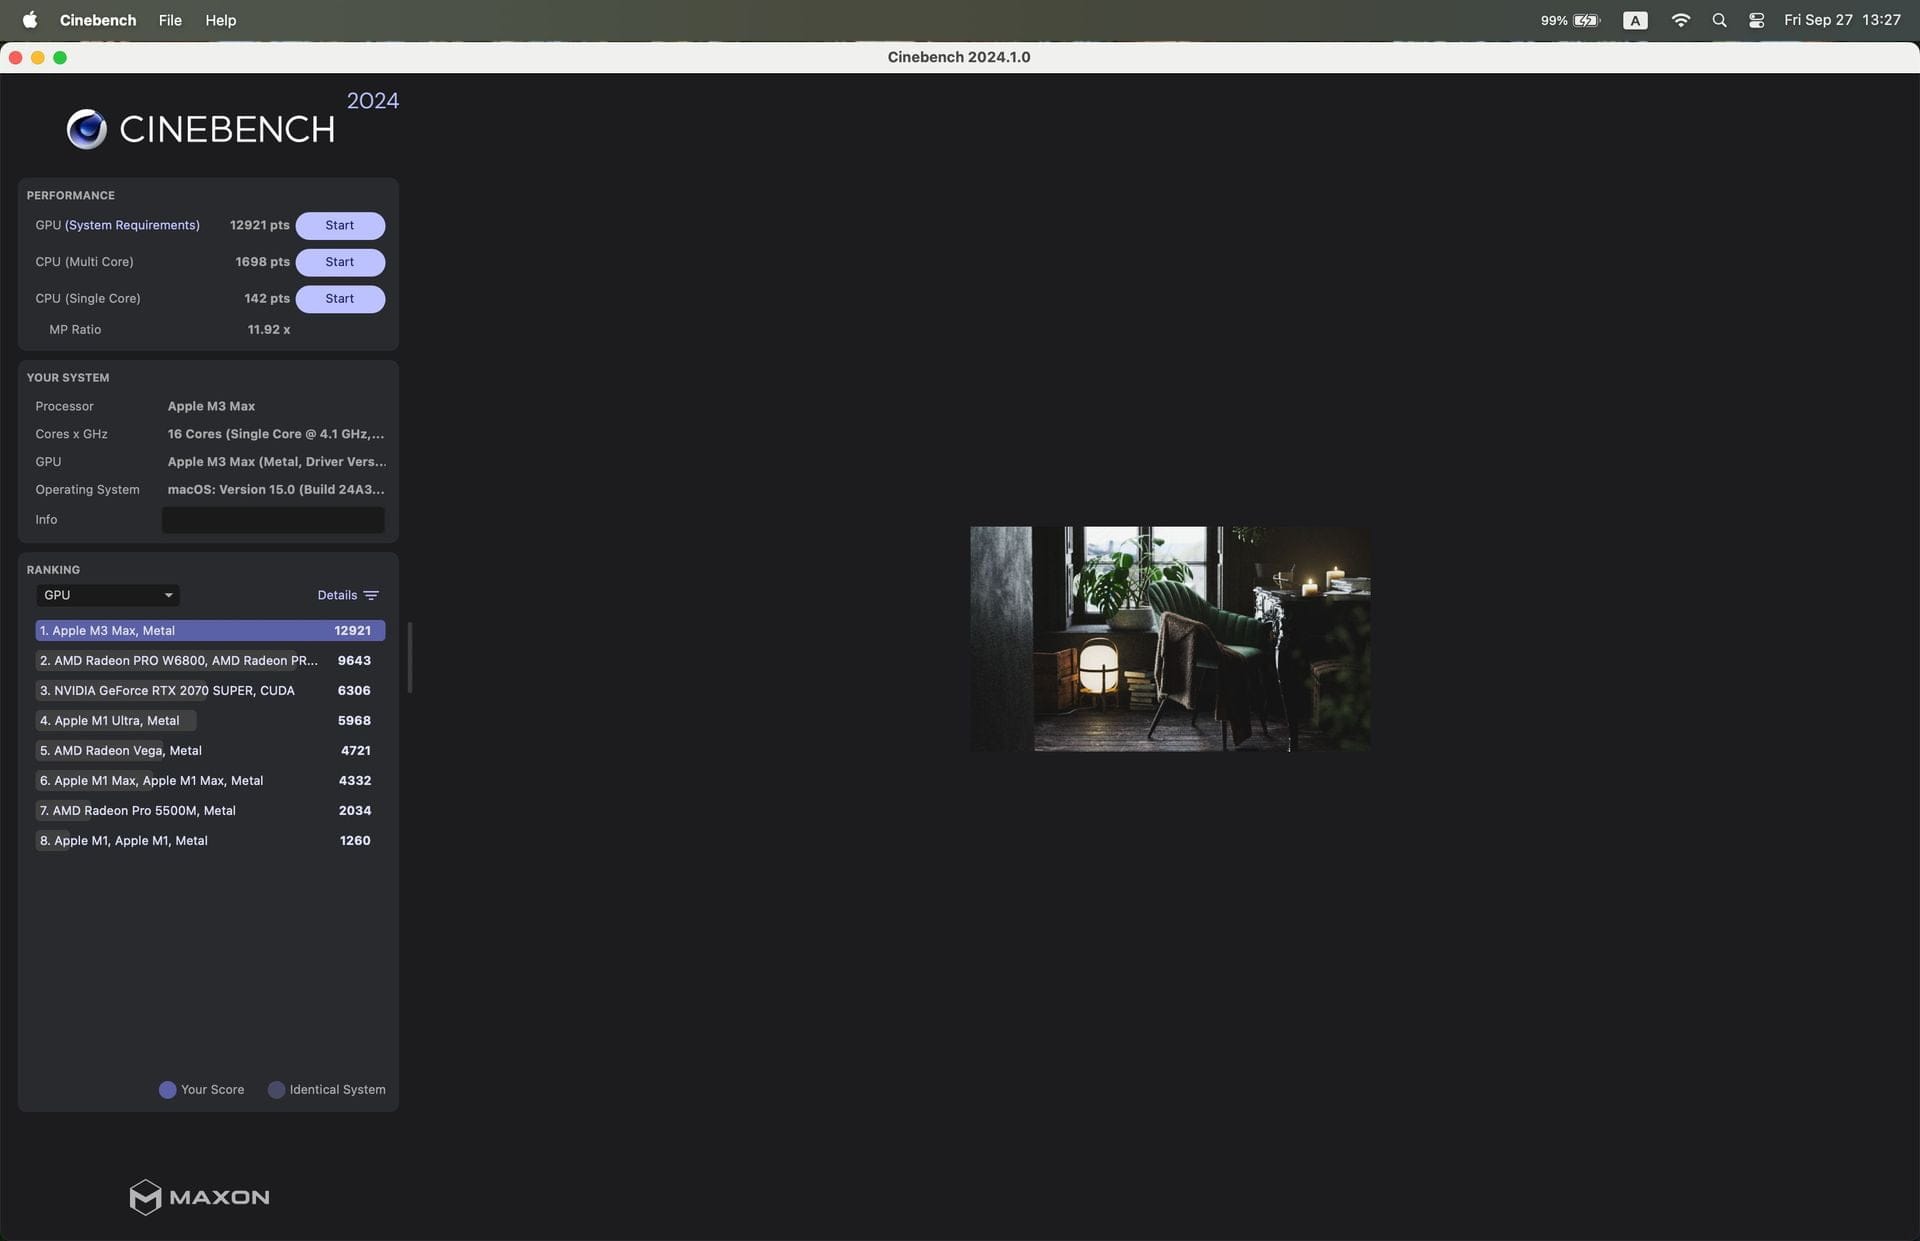Click the Cinebench 2024.1.0 window title
Viewport: 1920px width, 1241px height.
tap(959, 57)
